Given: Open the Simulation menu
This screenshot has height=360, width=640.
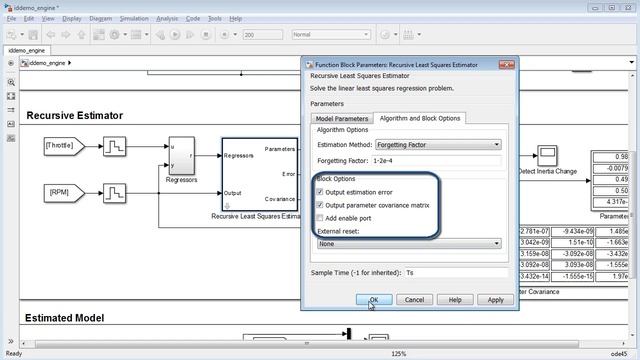Looking at the screenshot, I should pos(134,19).
